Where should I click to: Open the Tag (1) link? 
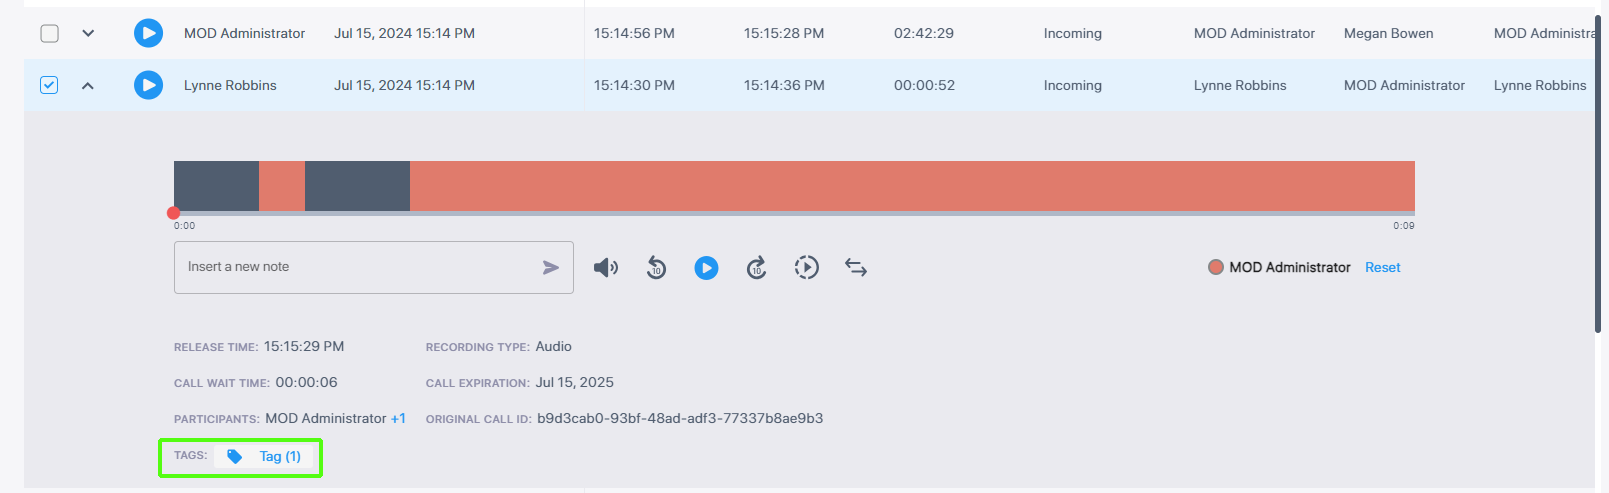280,457
